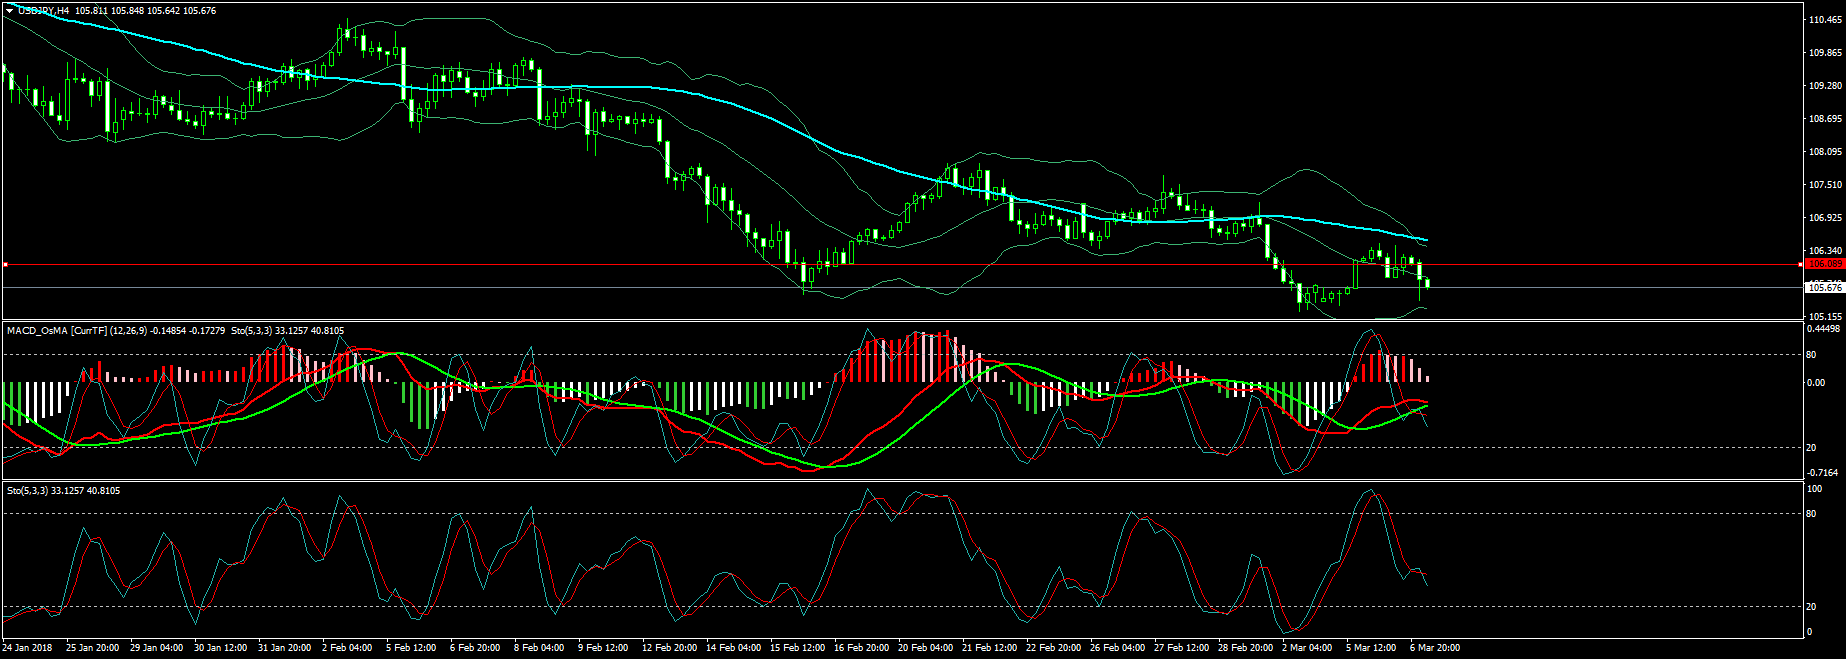Click the 100 level on stochastic scale

(x=1813, y=489)
